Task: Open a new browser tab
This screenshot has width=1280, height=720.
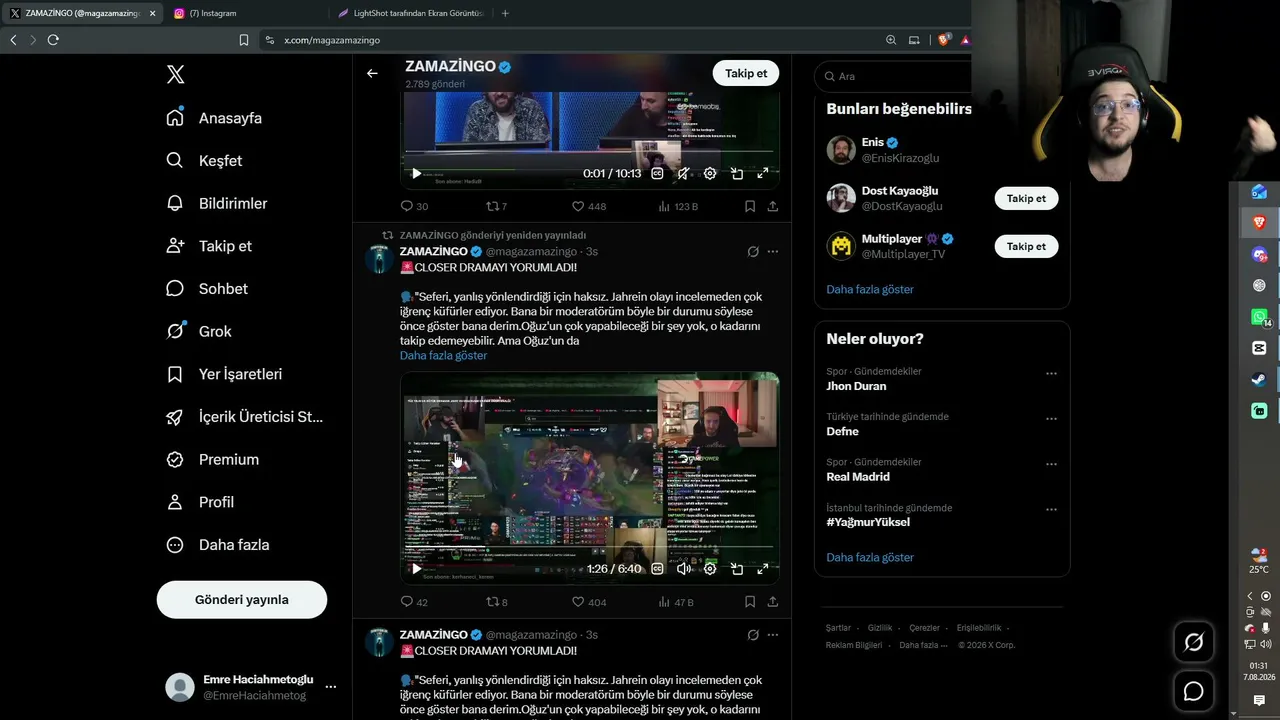Action: (x=505, y=13)
